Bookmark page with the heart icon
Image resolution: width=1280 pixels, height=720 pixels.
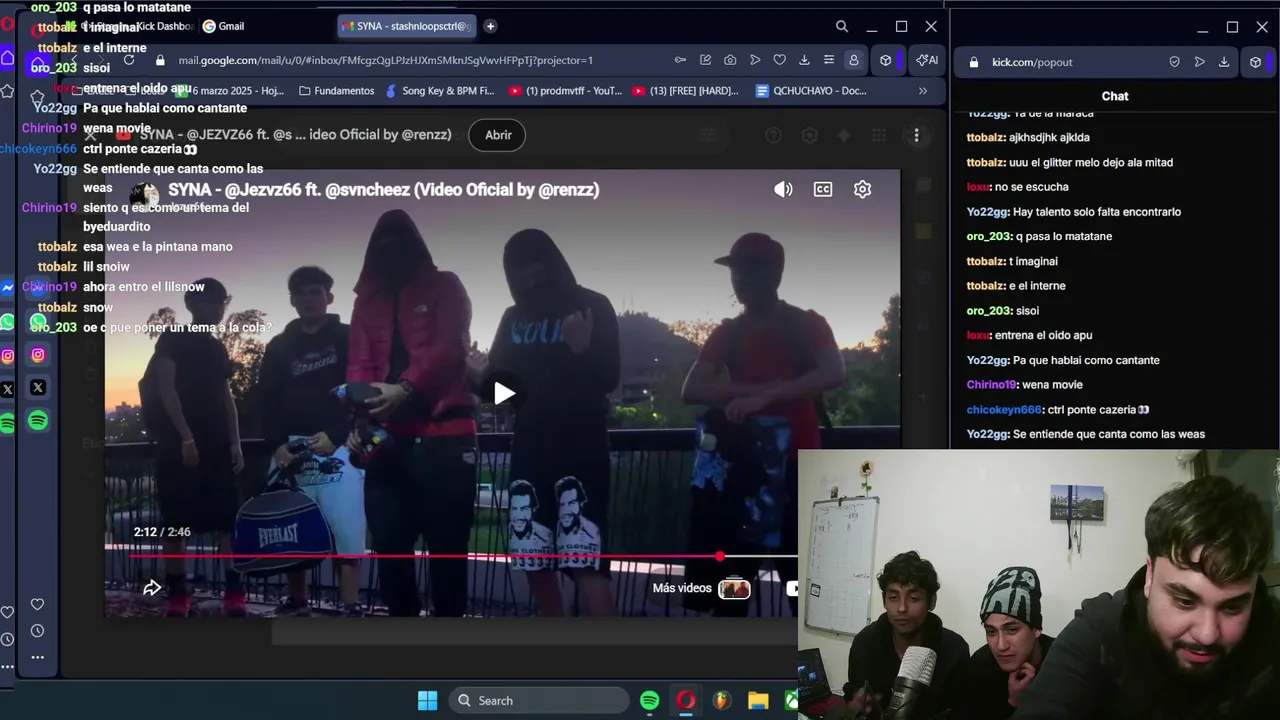[779, 60]
